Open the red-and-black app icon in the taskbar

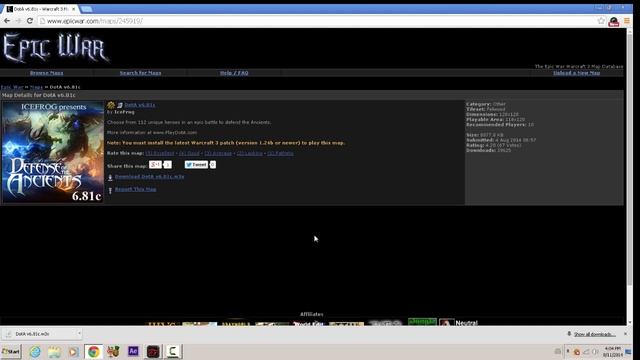(x=153, y=351)
